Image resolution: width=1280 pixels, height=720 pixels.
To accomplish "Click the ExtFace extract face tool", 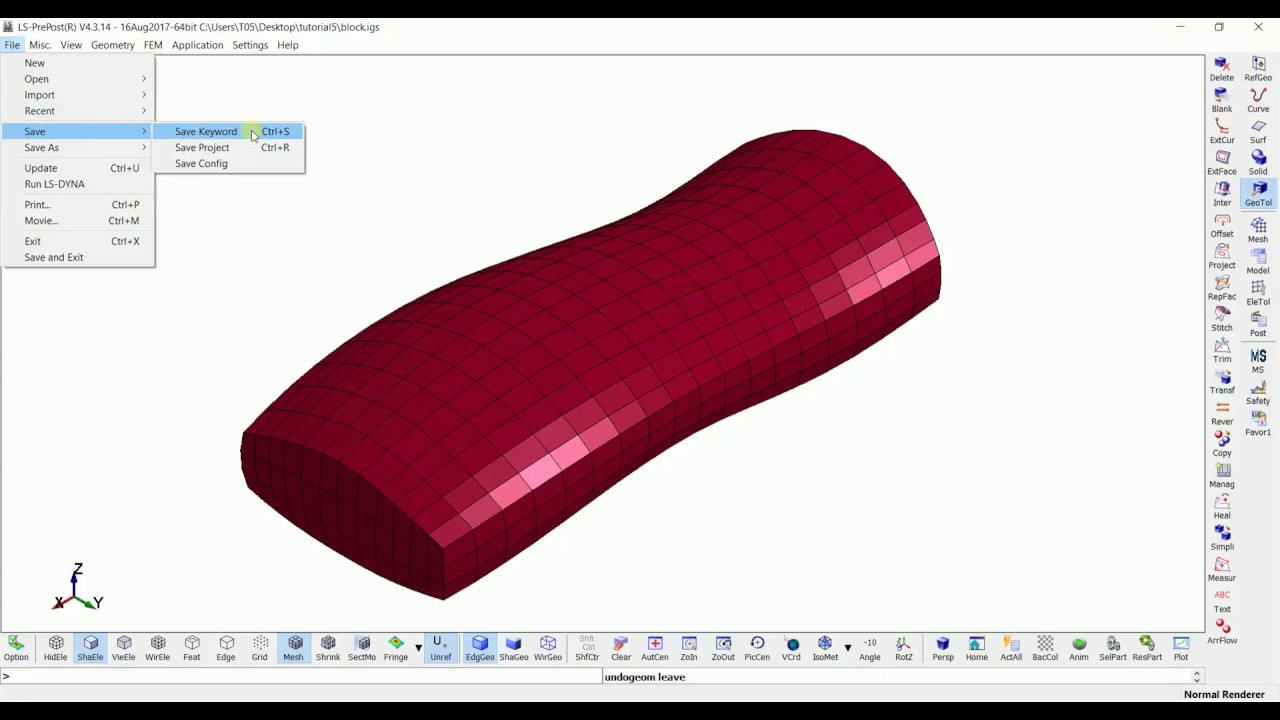I will click(x=1222, y=162).
